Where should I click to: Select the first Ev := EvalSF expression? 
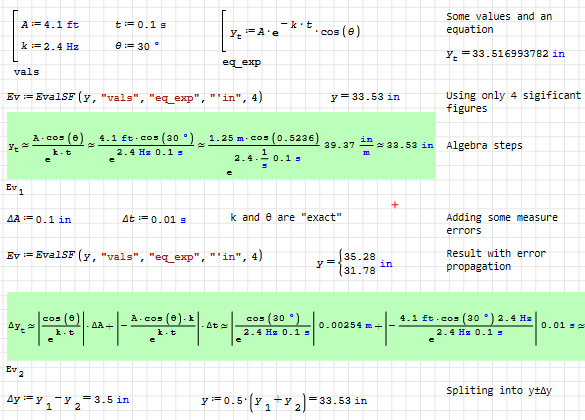(135, 97)
